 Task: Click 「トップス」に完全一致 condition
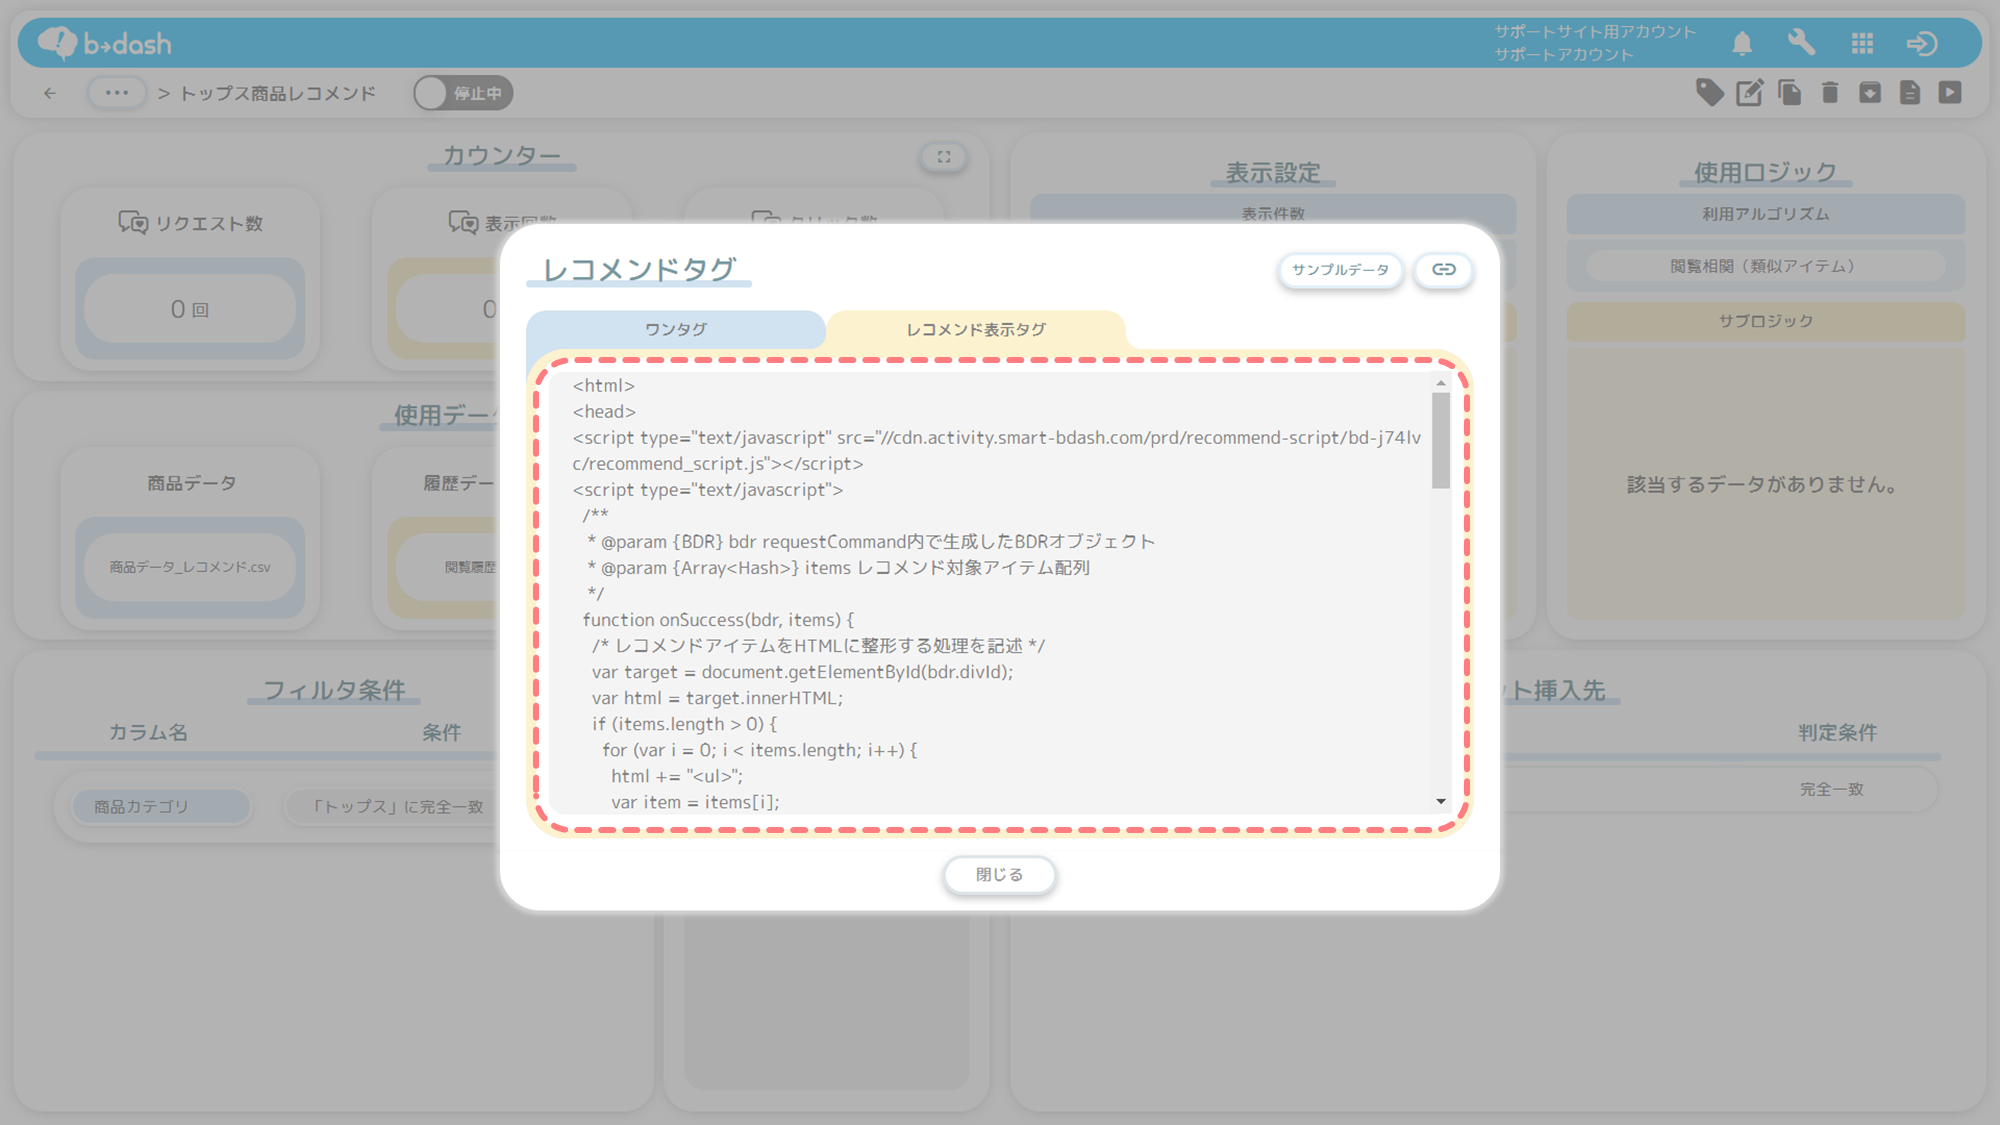(x=397, y=807)
